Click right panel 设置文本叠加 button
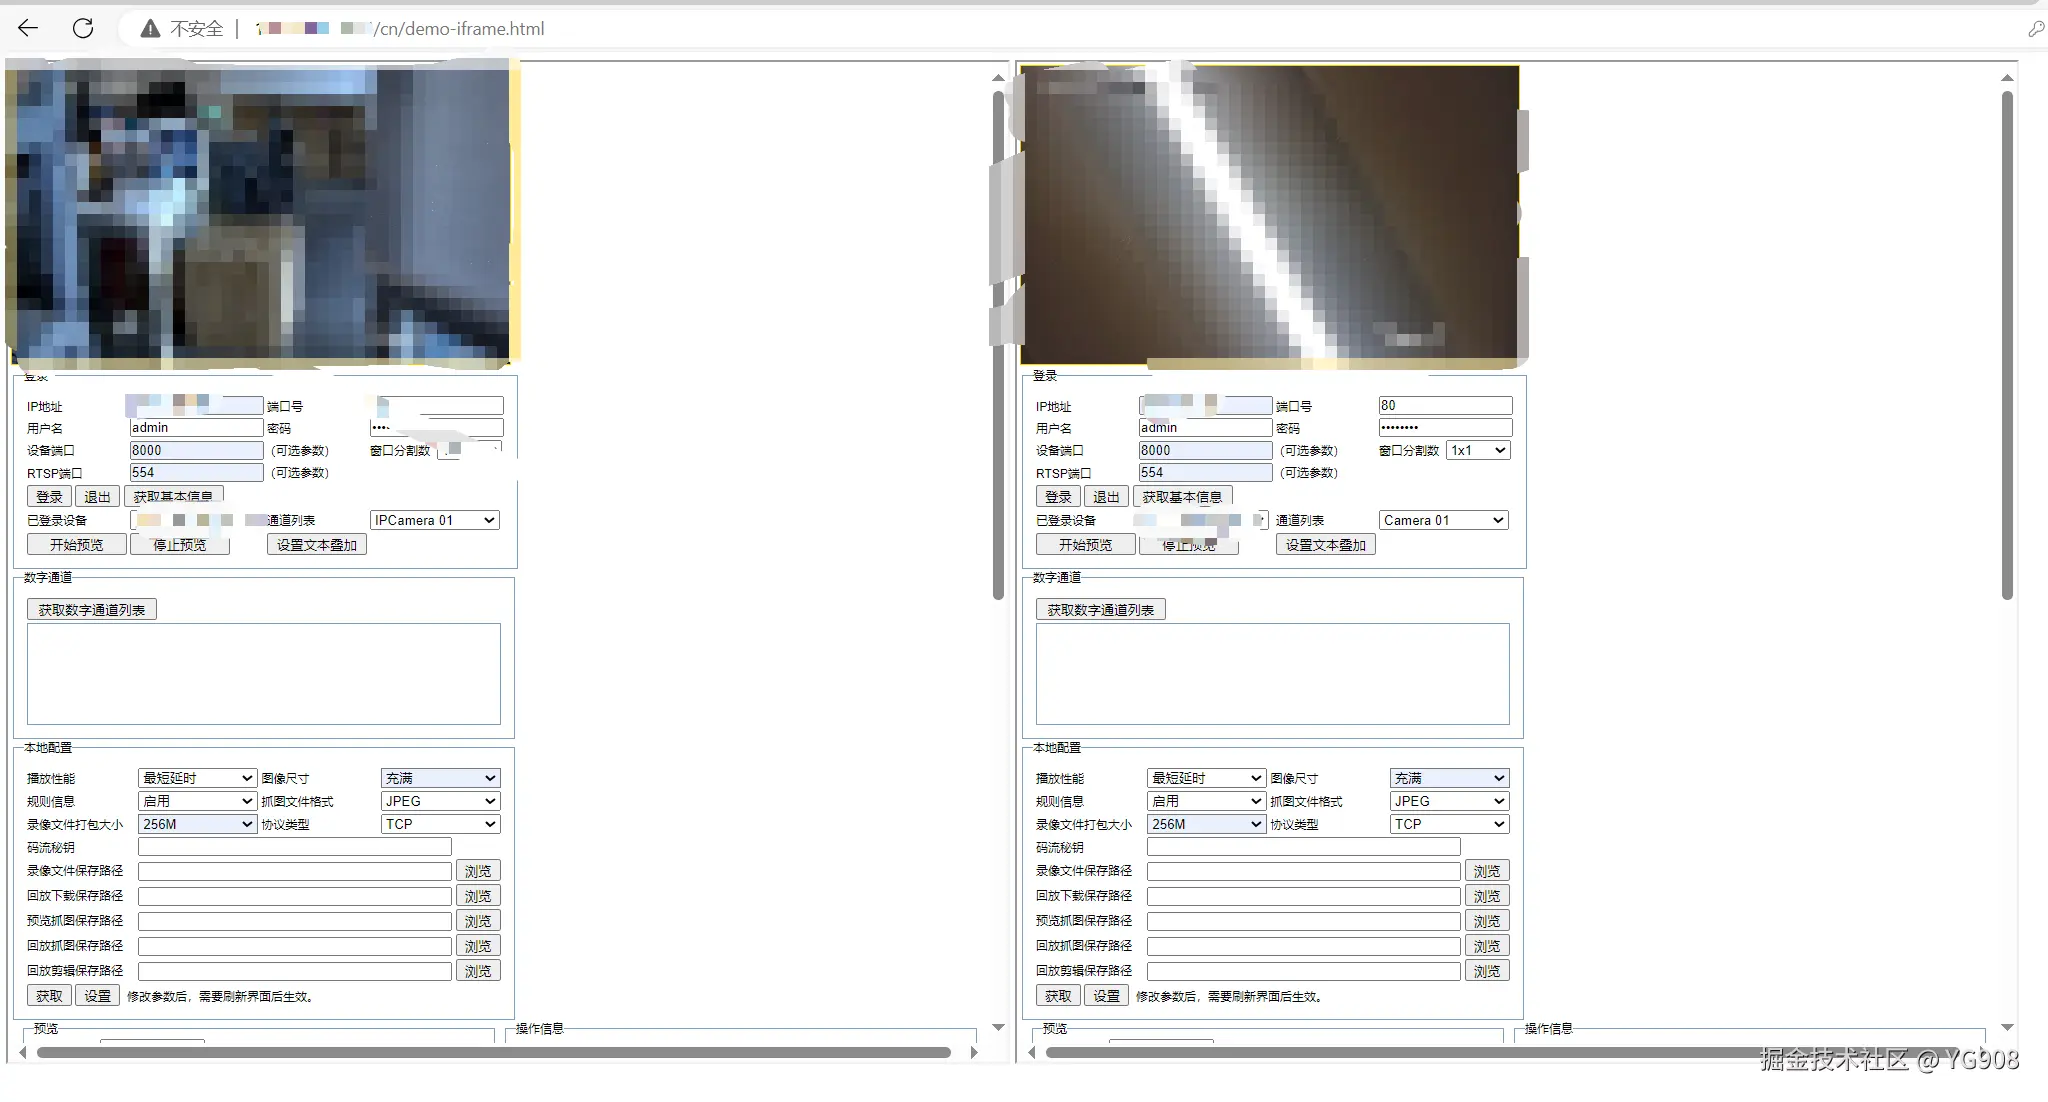Screen dimensions: 2048x1102 coord(1325,545)
